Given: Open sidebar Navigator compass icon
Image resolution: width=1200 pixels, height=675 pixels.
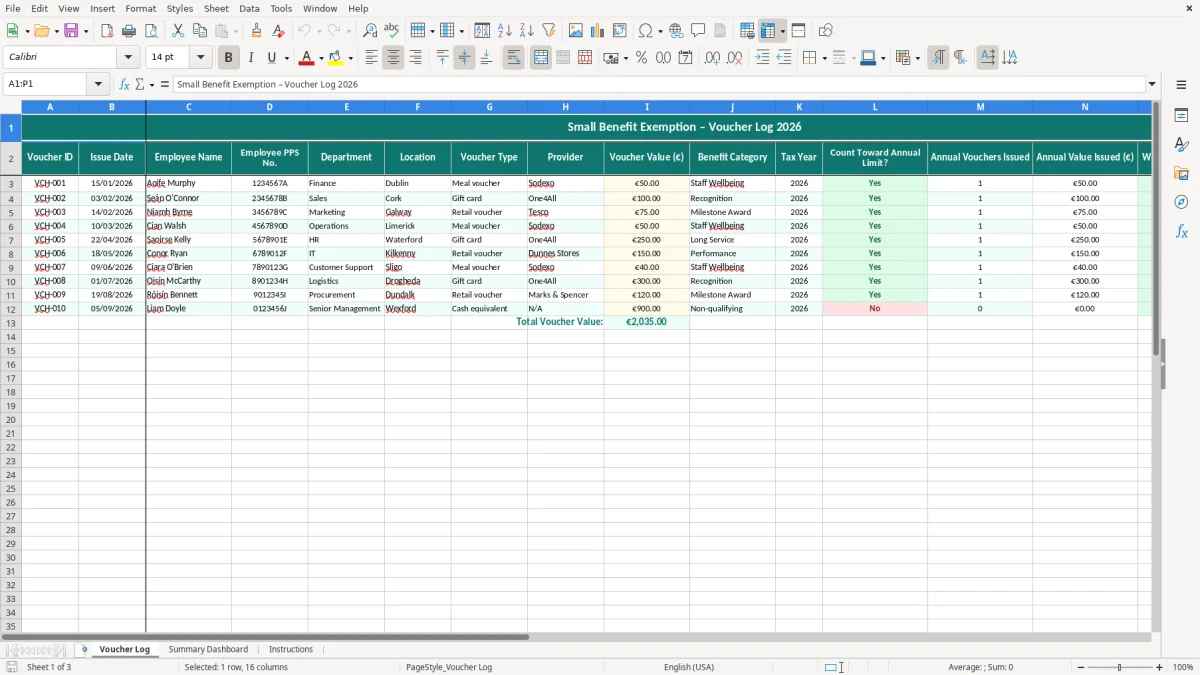Looking at the screenshot, I should (x=1181, y=203).
